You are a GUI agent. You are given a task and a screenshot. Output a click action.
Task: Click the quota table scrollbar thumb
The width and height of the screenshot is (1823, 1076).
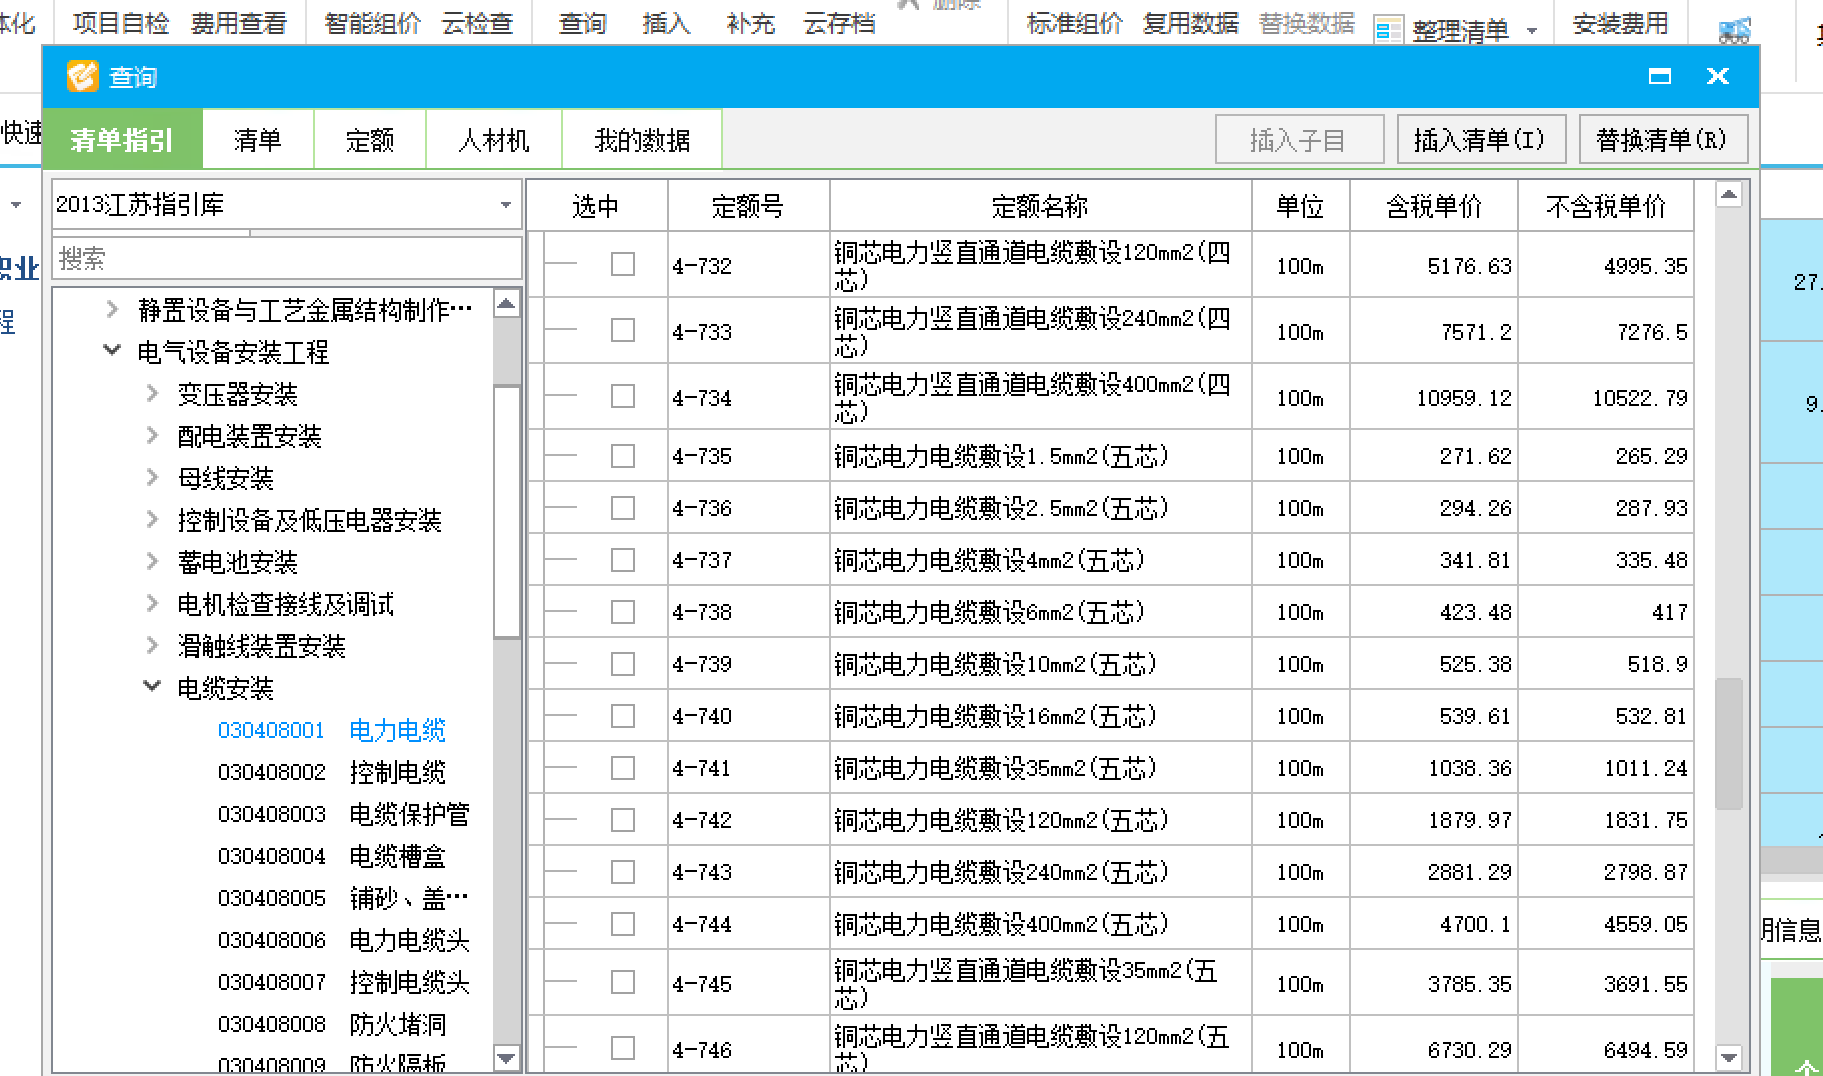1729,744
